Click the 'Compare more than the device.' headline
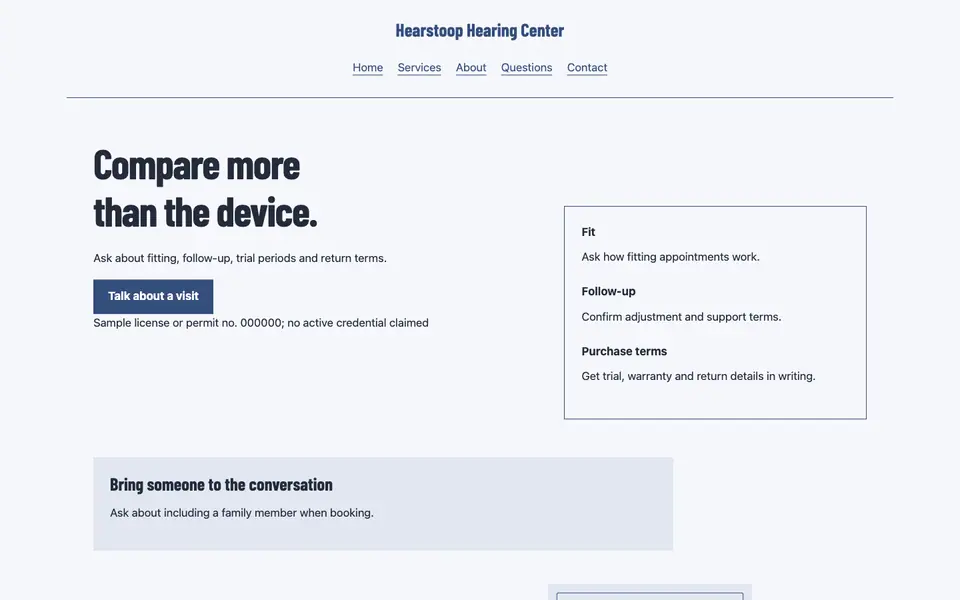Viewport: 960px width, 600px height. pyautogui.click(x=206, y=189)
